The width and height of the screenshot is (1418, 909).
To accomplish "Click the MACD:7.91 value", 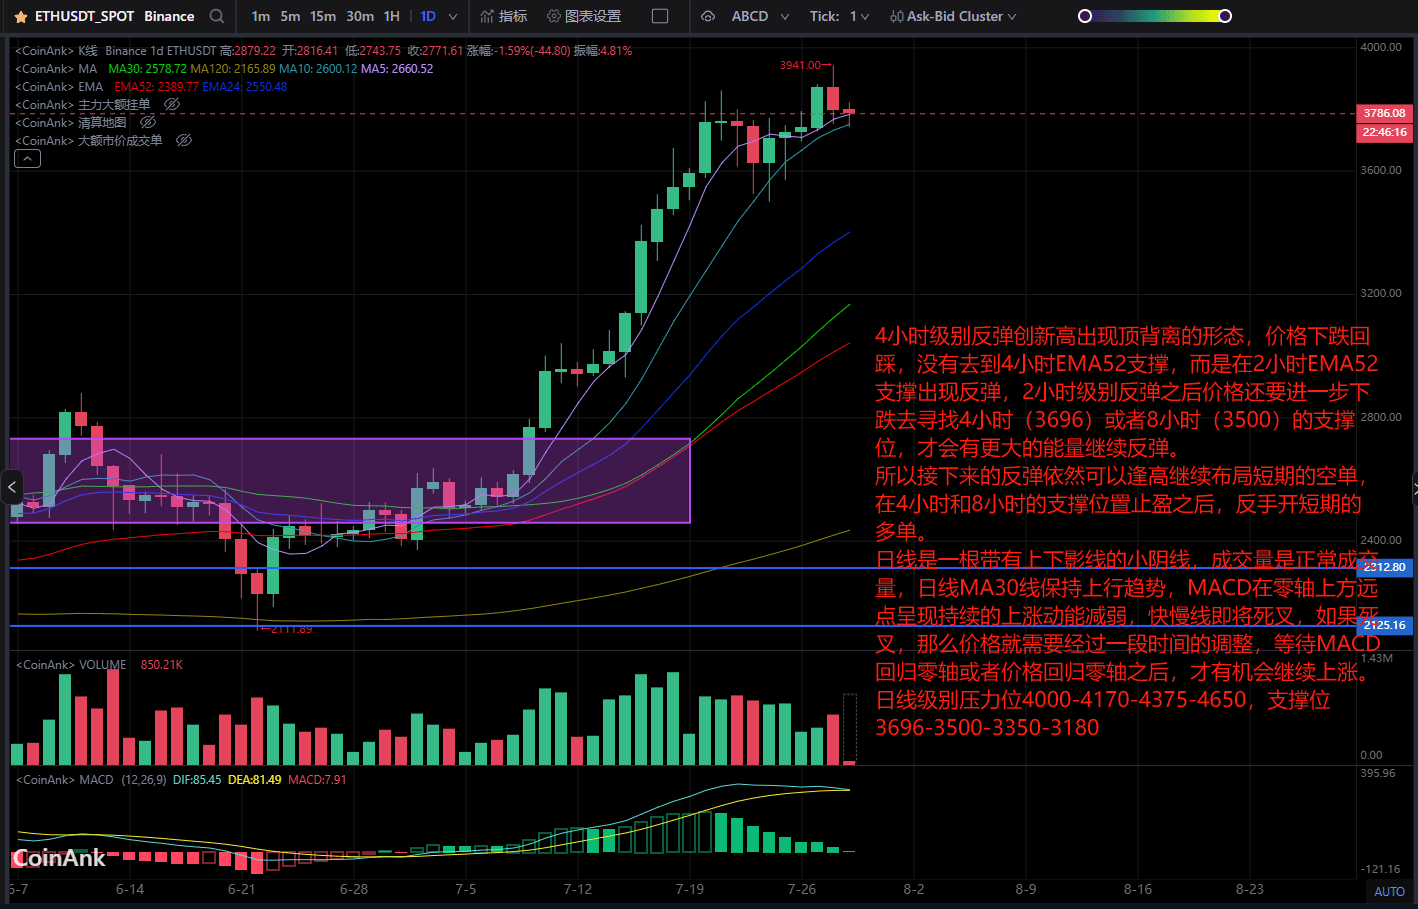I will [x=317, y=780].
